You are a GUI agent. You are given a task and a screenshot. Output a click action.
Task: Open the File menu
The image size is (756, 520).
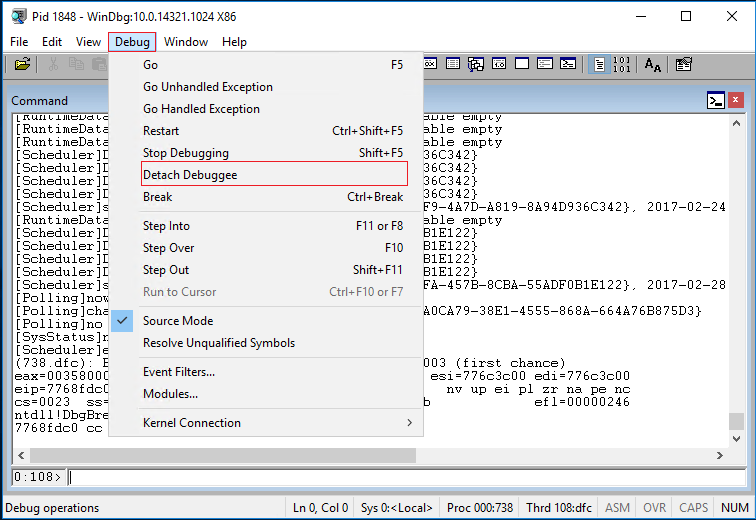[x=19, y=42]
